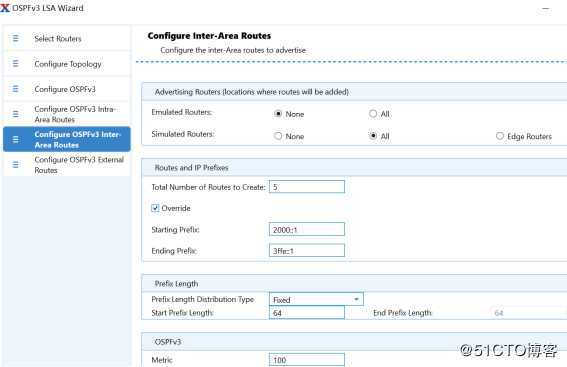
Task: Click the list icon beside Configure OSPFv3
Action: pos(16,89)
